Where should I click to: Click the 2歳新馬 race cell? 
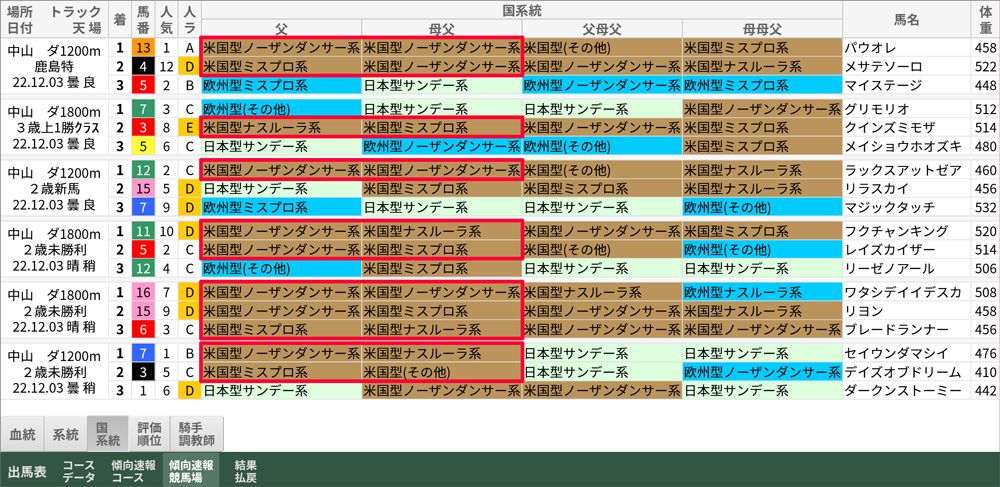coord(54,189)
